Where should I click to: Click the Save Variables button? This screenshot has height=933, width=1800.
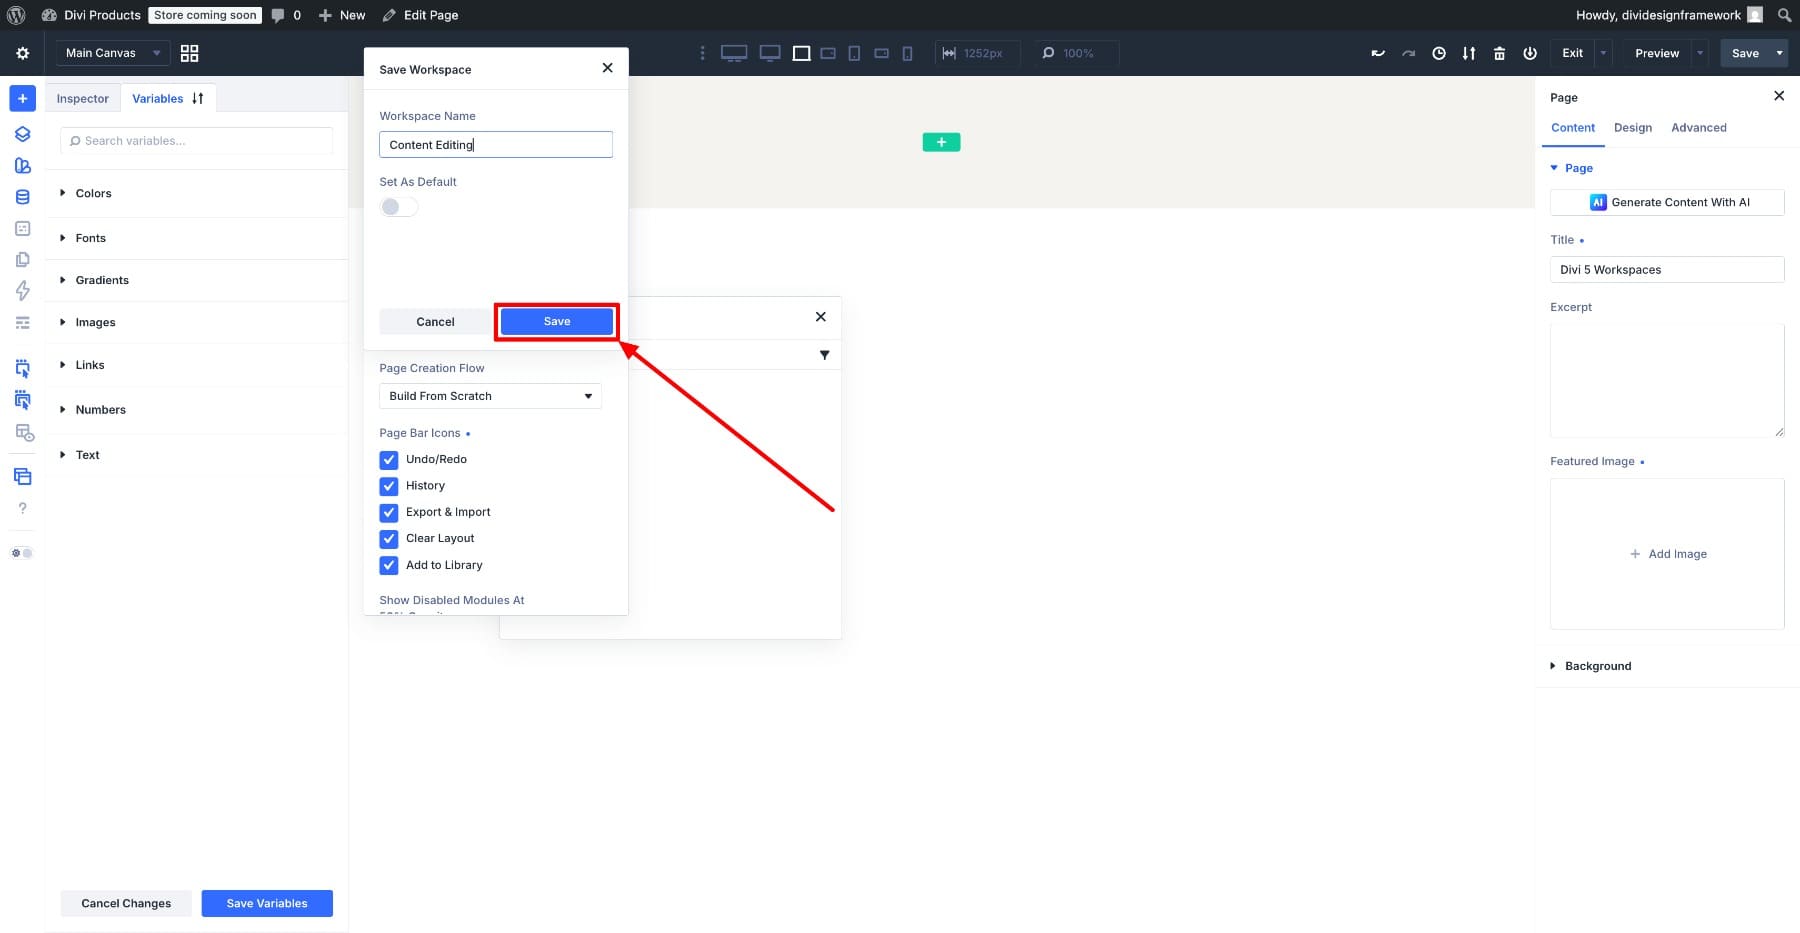pyautogui.click(x=267, y=903)
